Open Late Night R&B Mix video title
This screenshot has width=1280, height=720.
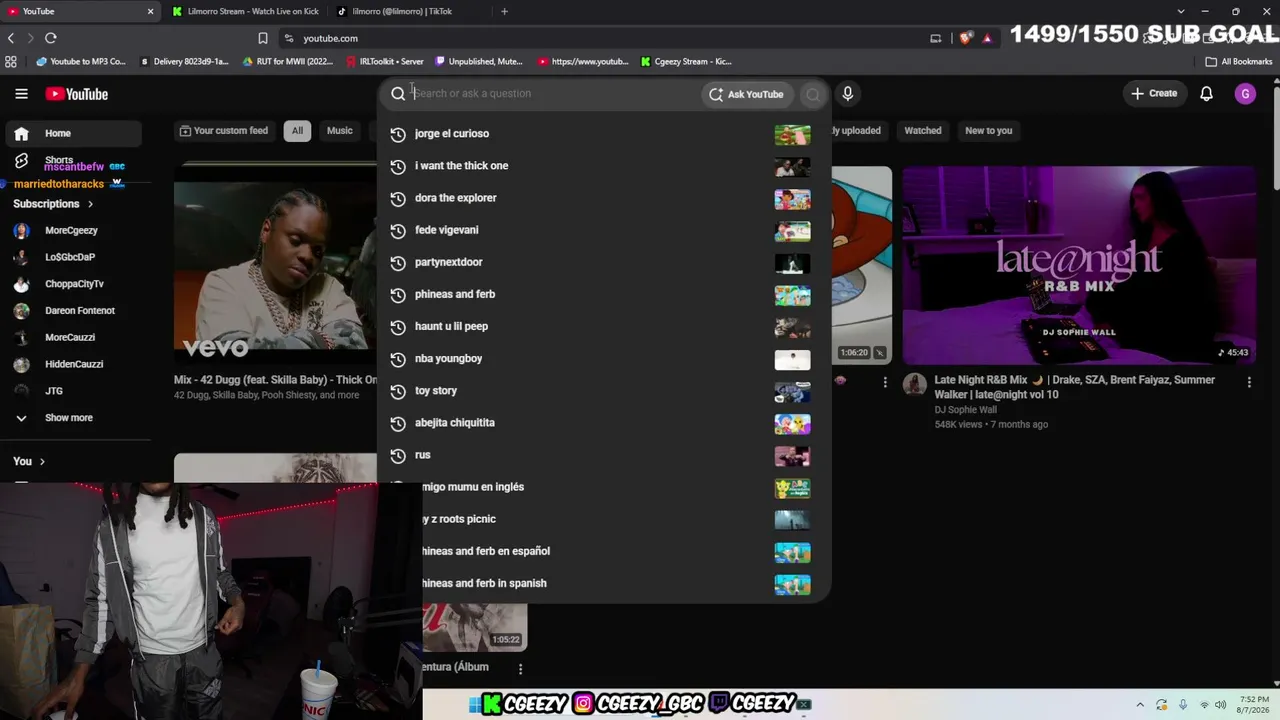point(1075,387)
